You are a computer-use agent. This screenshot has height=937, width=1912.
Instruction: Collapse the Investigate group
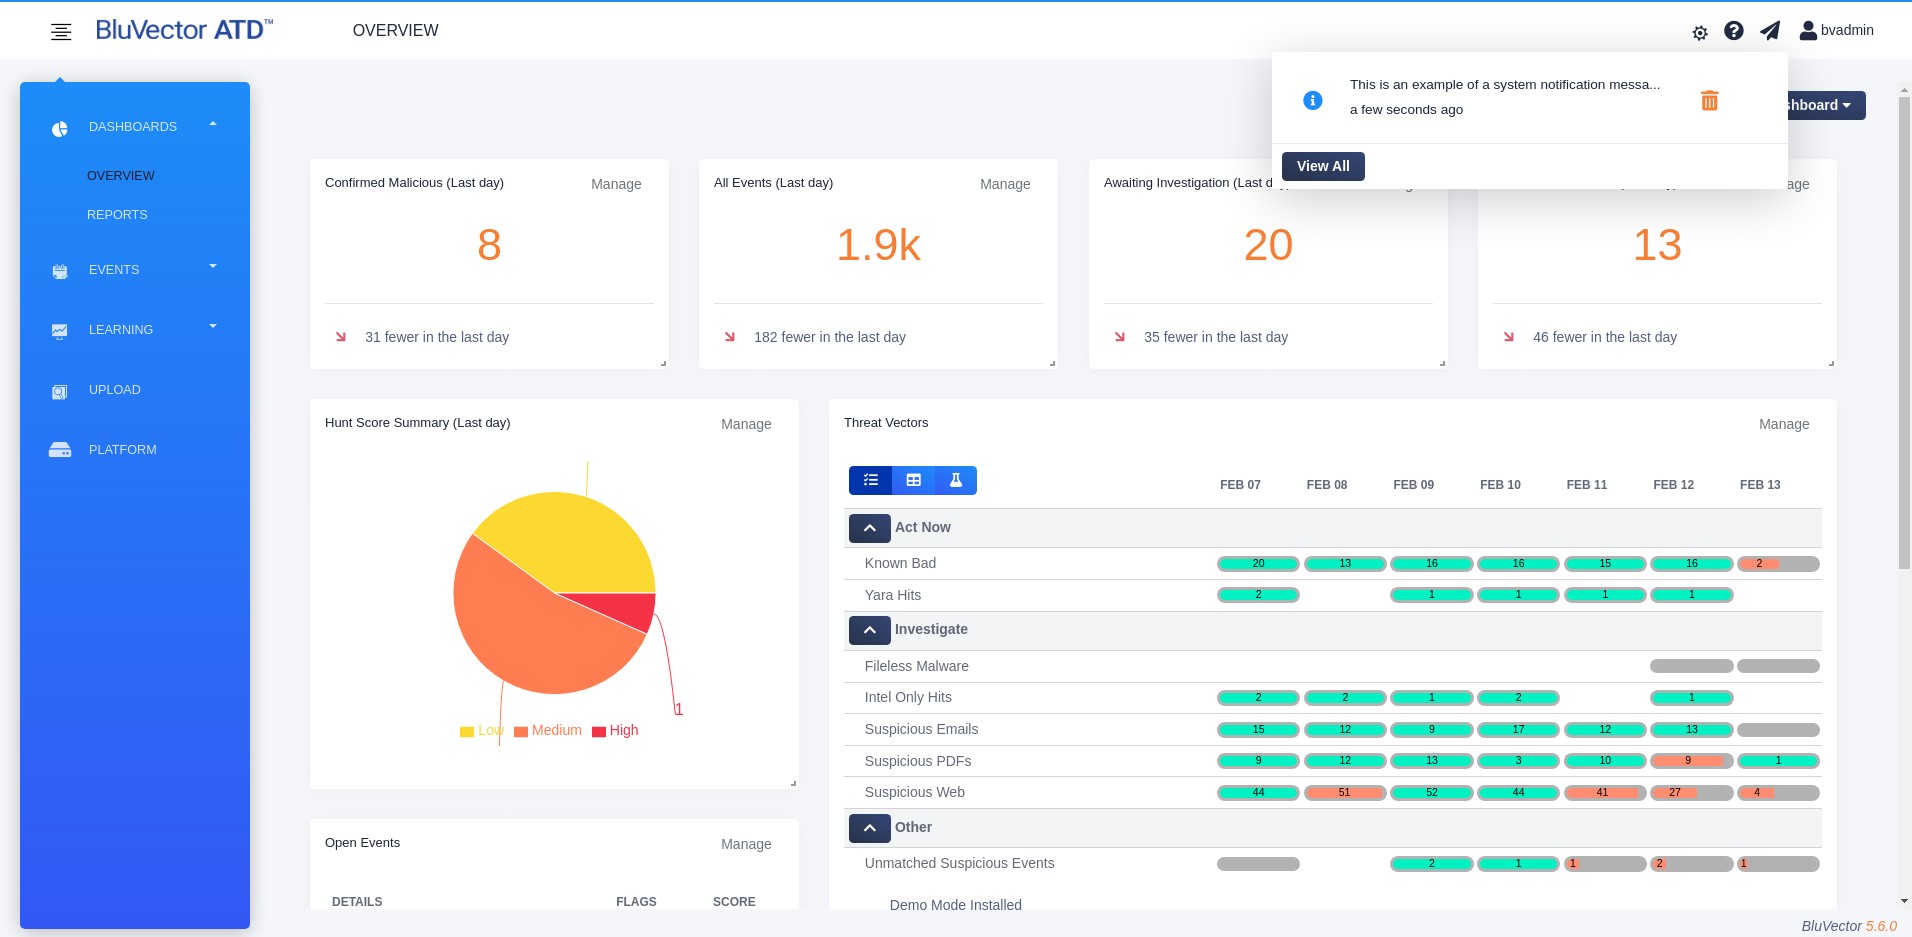pyautogui.click(x=870, y=630)
